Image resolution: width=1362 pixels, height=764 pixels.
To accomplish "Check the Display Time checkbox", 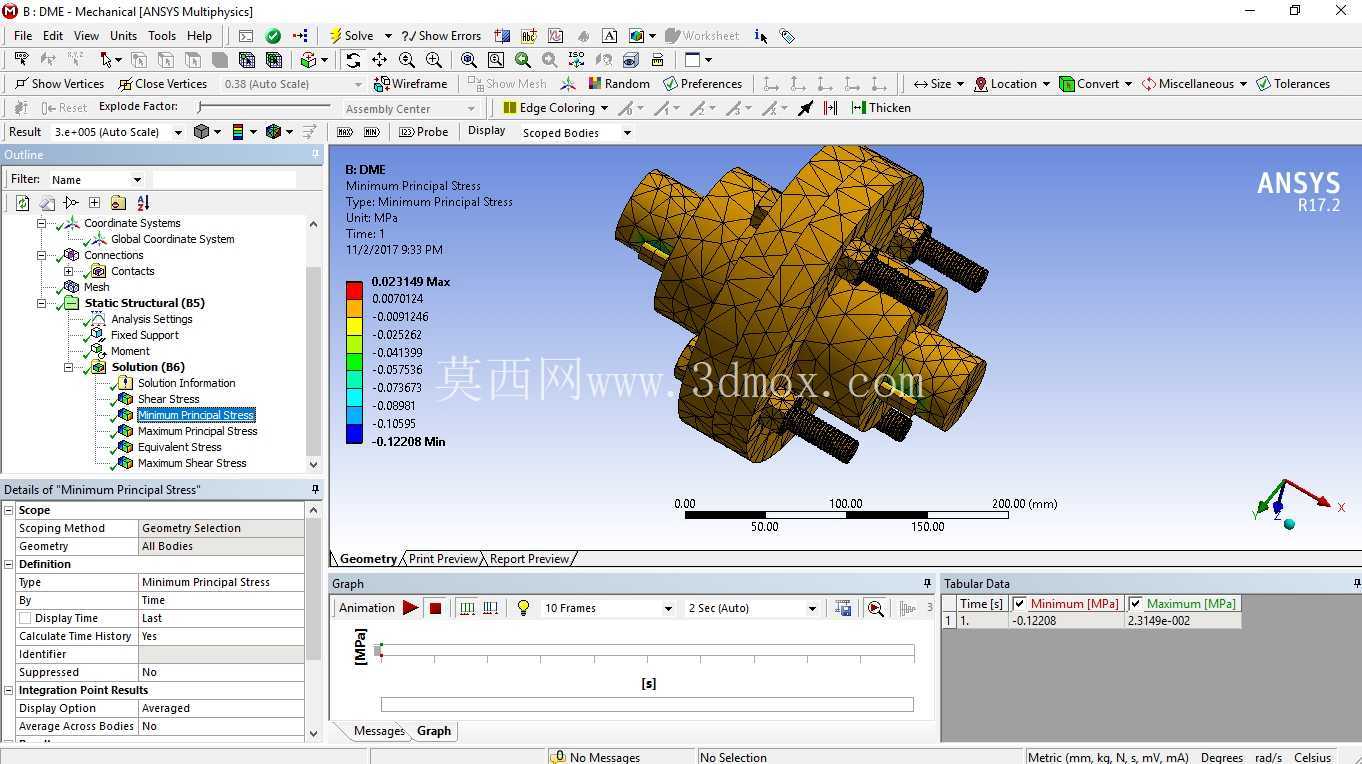I will pyautogui.click(x=25, y=618).
